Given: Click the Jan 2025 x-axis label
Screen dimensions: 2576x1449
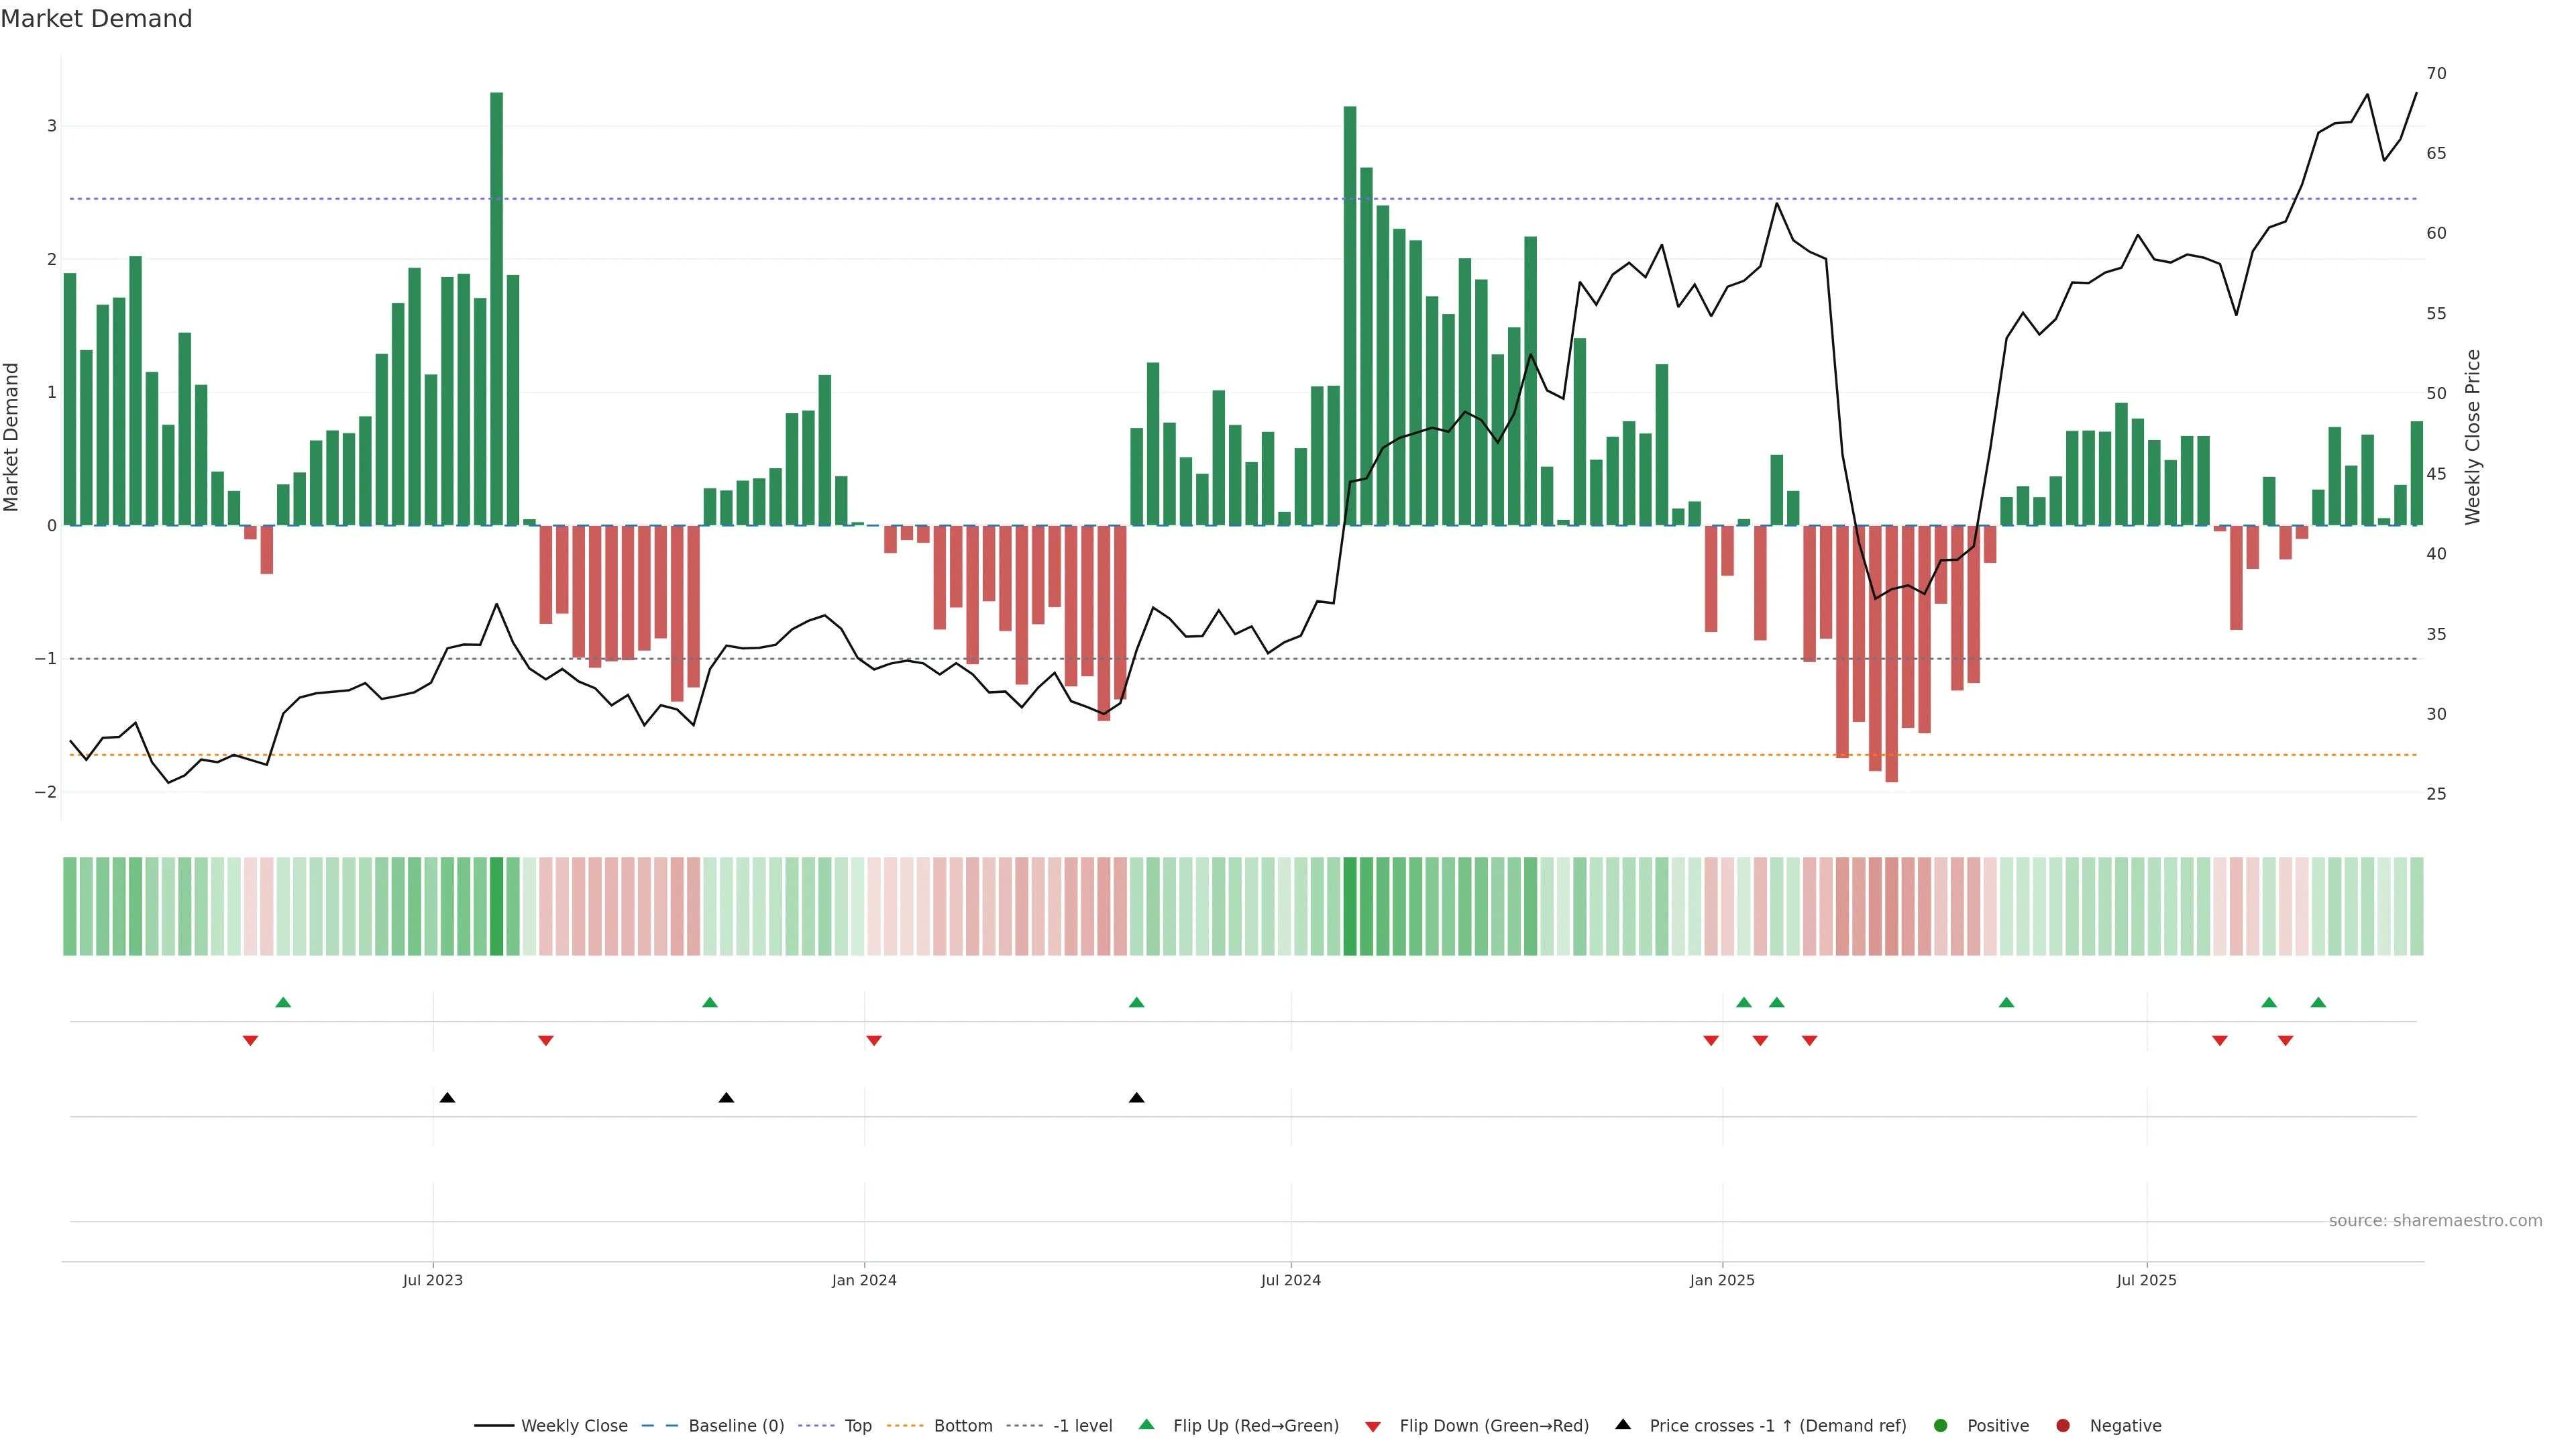Looking at the screenshot, I should click(1722, 1280).
